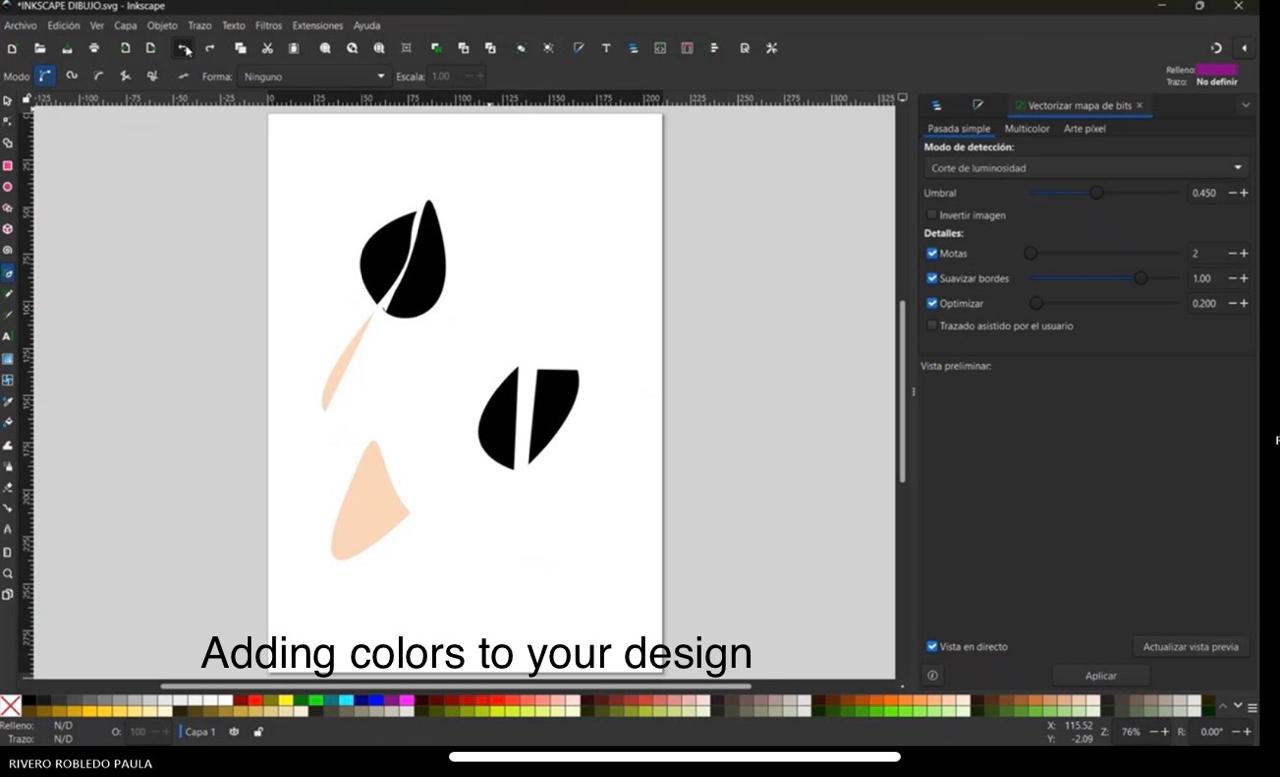
Task: Open the Forma Ninguno dropdown
Action: click(x=313, y=76)
